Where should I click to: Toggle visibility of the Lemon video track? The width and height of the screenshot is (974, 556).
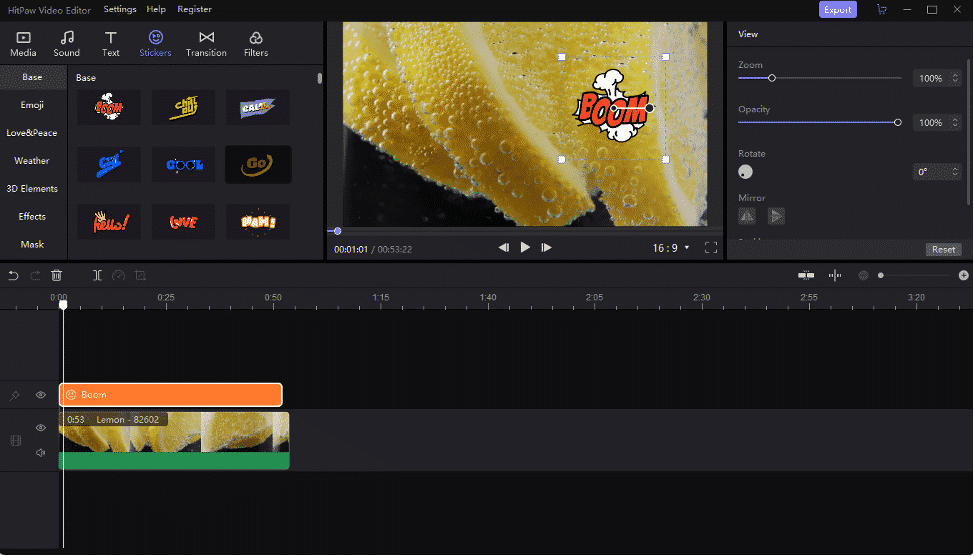coord(41,427)
